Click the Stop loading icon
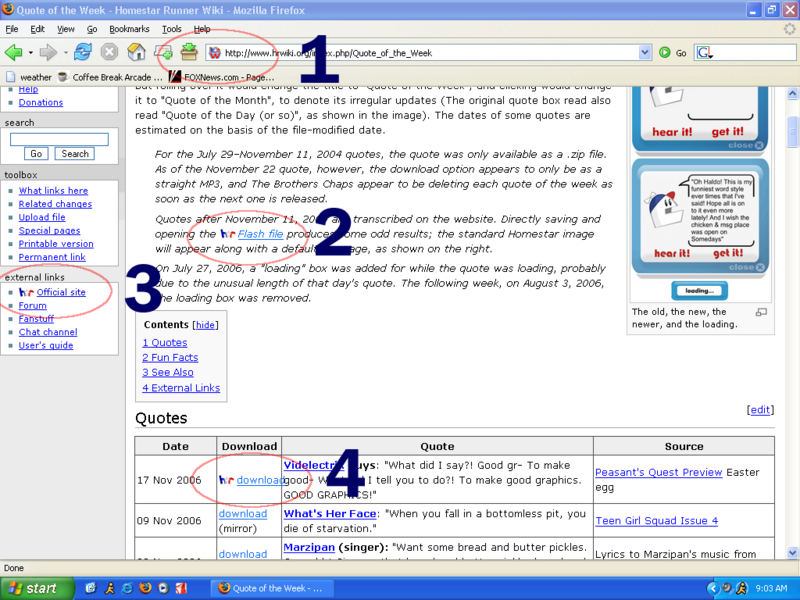800x600 pixels. [109, 52]
